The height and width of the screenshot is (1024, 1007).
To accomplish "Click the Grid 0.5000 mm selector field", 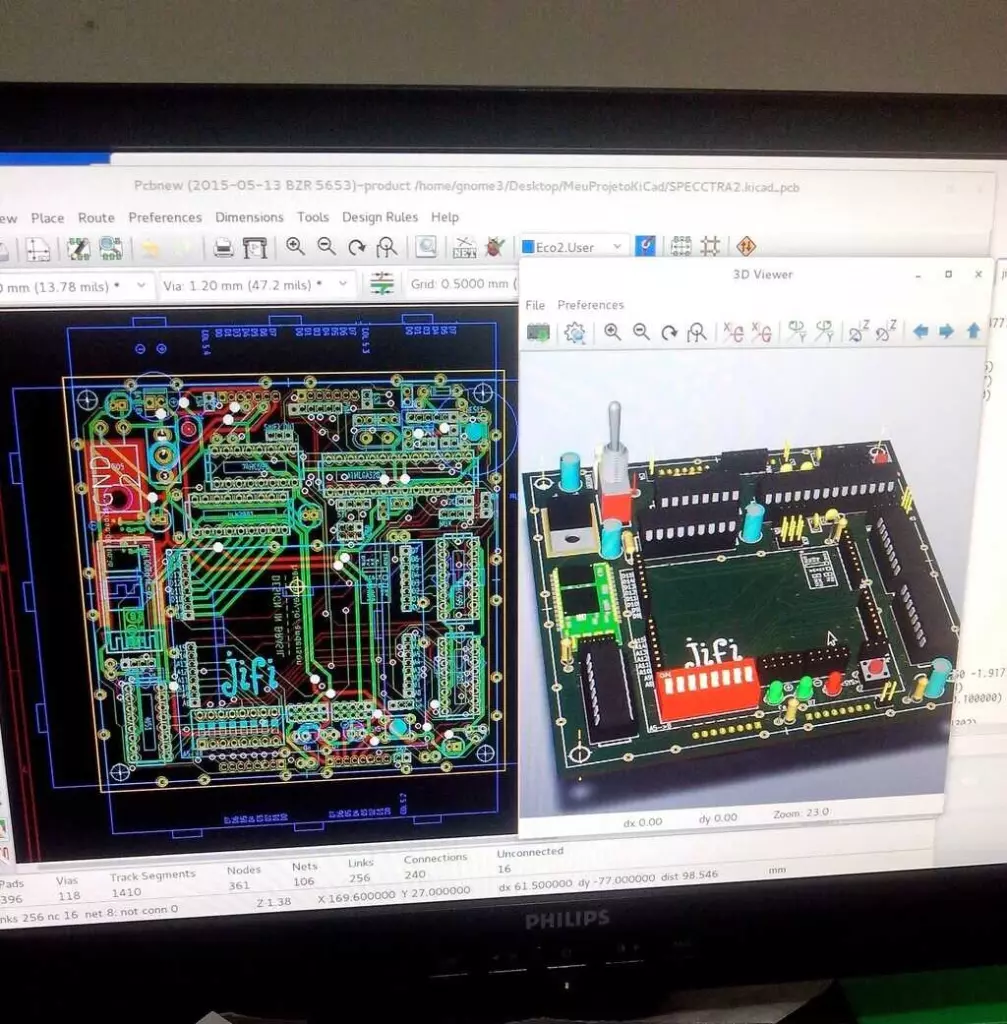I will 458,285.
